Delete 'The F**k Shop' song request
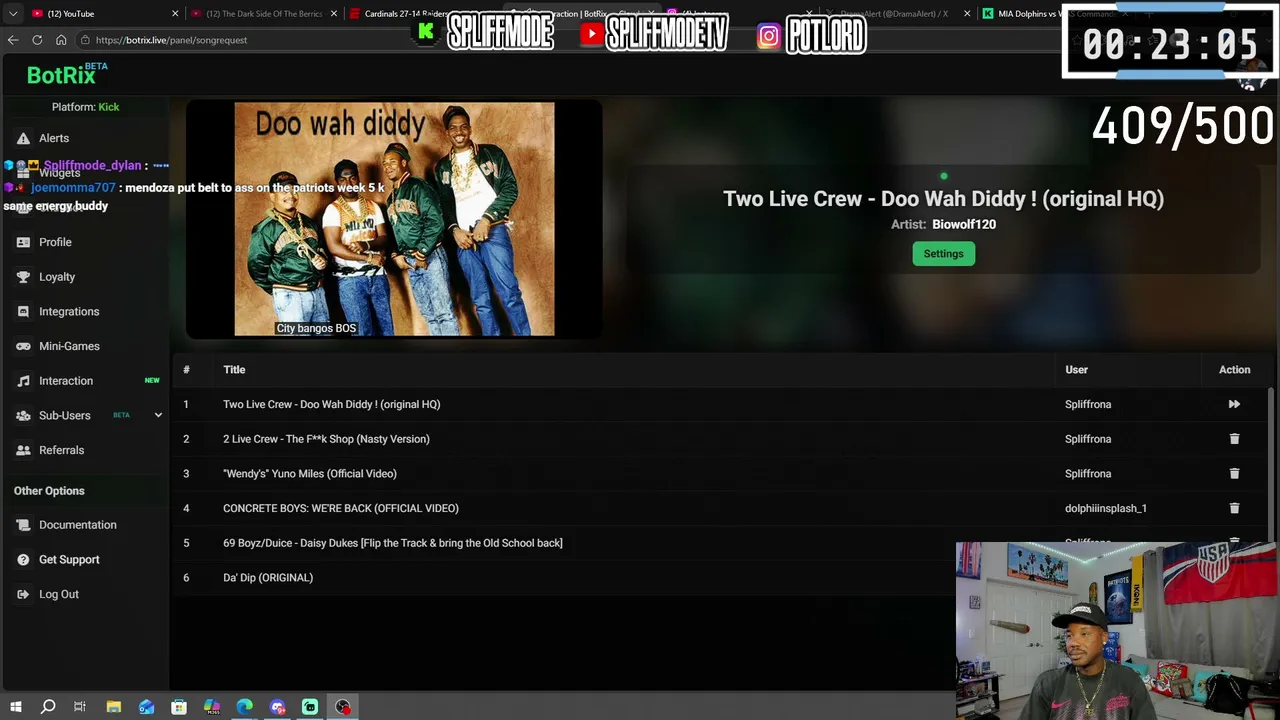This screenshot has height=720, width=1280. [x=1234, y=439]
